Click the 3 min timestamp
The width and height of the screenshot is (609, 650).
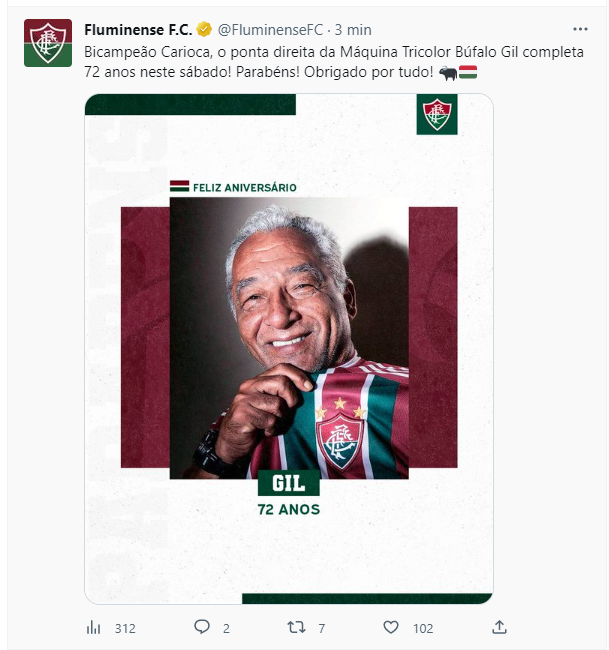pyautogui.click(x=353, y=30)
